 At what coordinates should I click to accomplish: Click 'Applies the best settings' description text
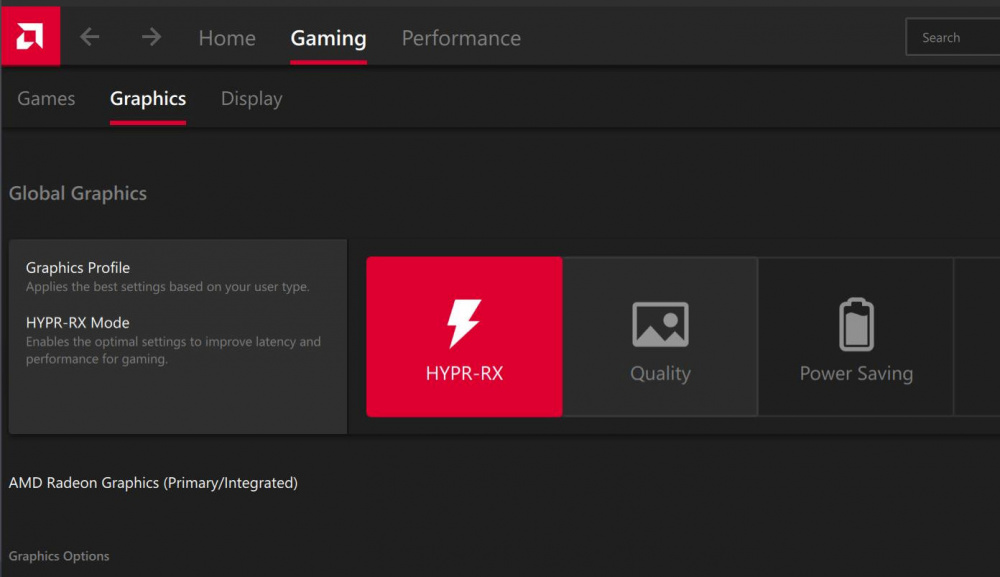coord(168,287)
